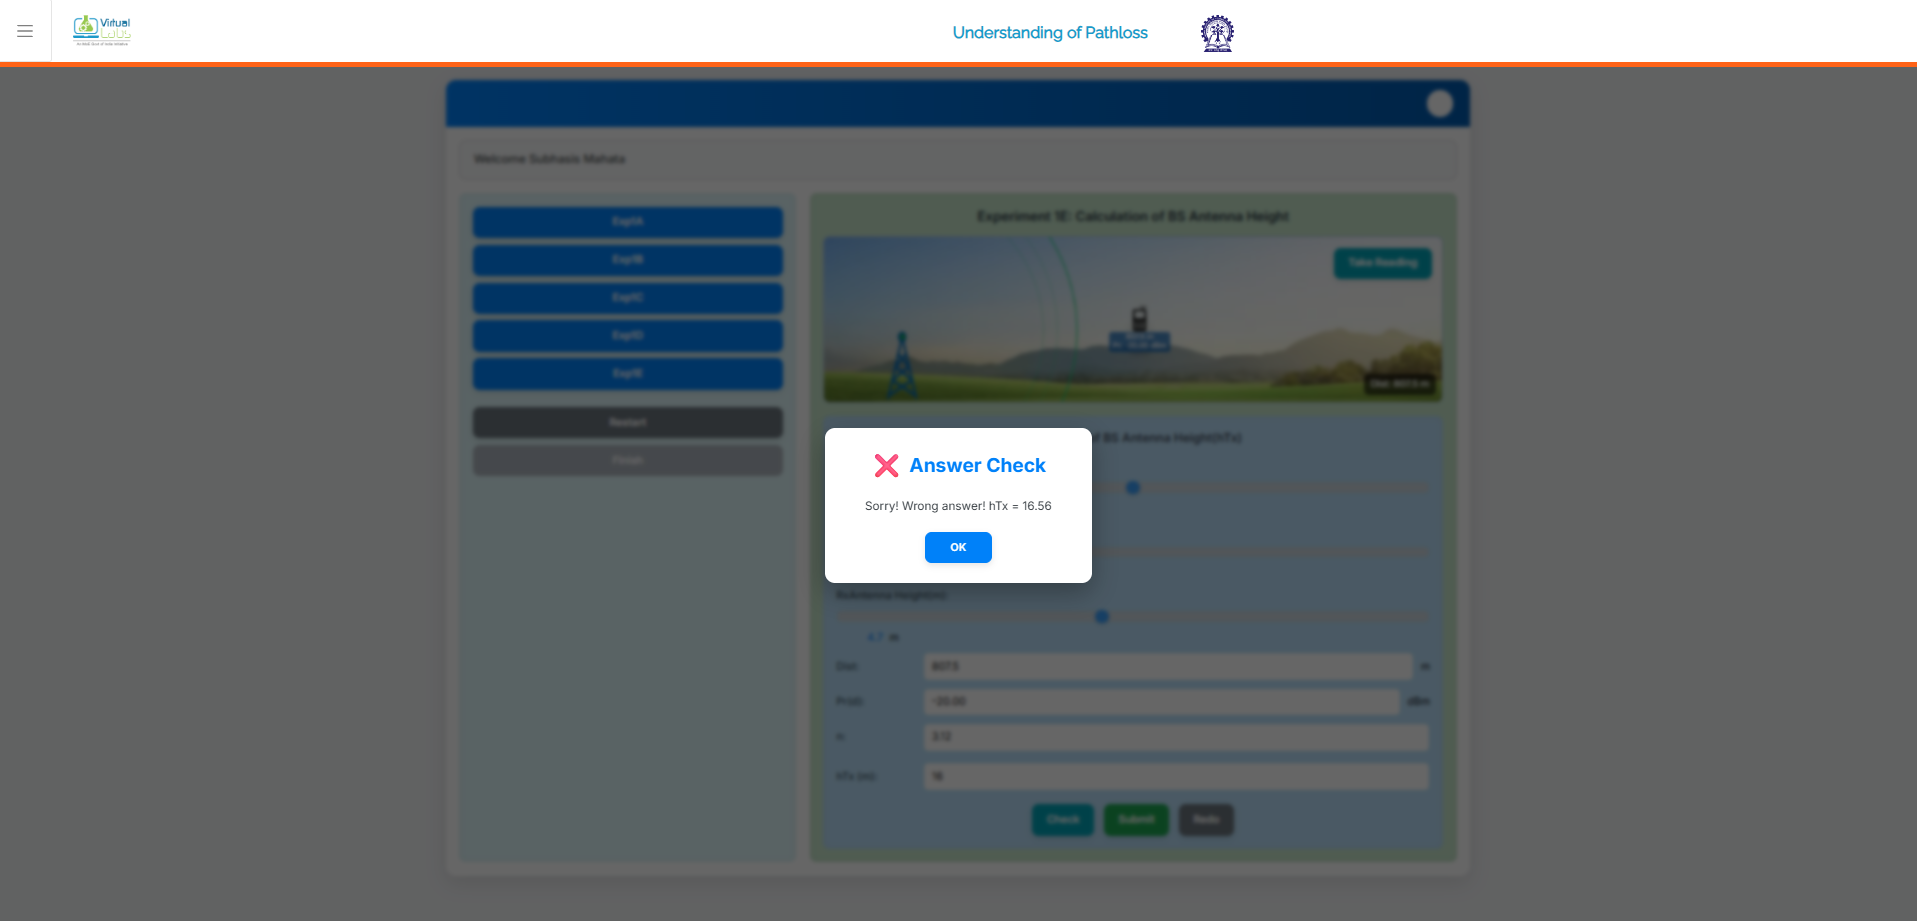The width and height of the screenshot is (1917, 921).
Task: Click the dark Redo button
Action: [x=1206, y=820]
